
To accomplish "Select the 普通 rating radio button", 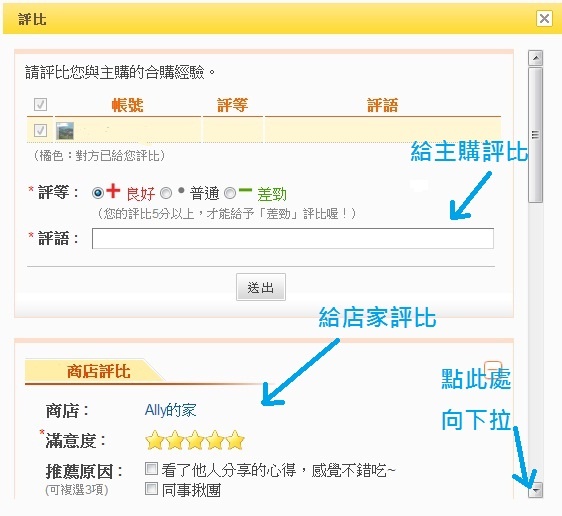I will (166, 193).
